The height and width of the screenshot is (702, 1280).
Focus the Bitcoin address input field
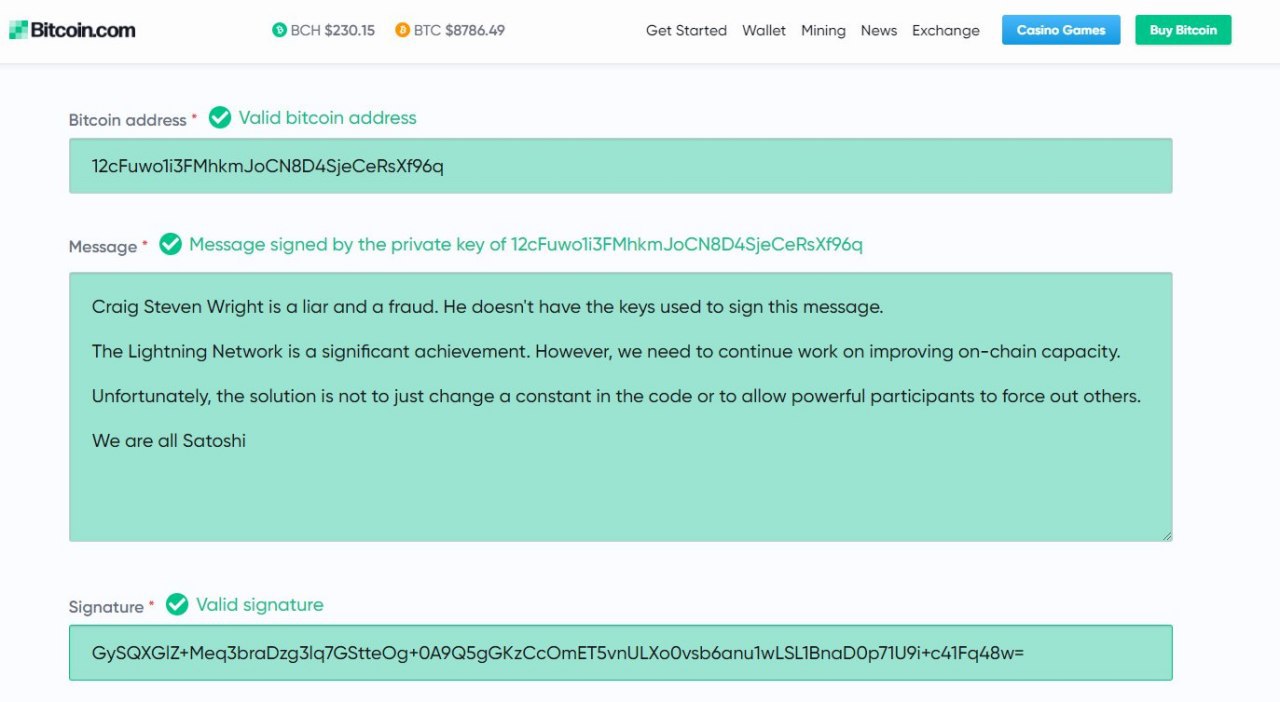(620, 166)
